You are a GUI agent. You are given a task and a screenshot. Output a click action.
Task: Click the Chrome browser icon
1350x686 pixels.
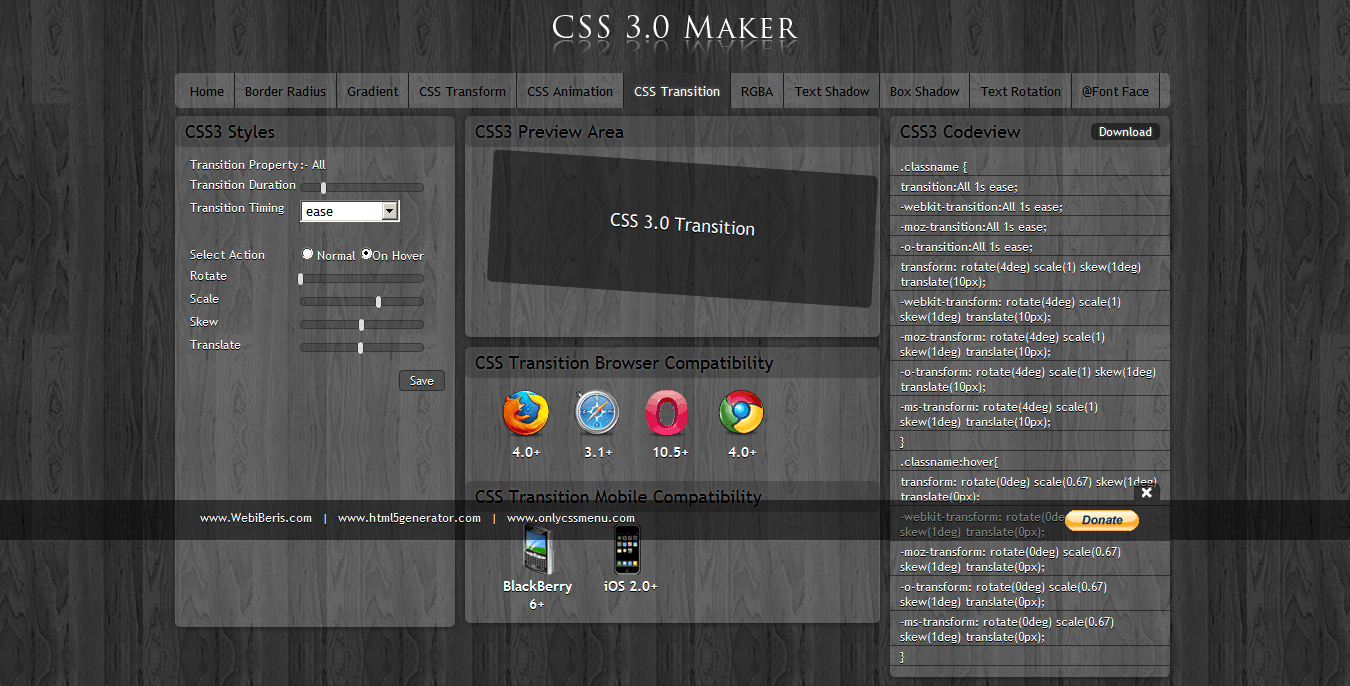pyautogui.click(x=741, y=413)
